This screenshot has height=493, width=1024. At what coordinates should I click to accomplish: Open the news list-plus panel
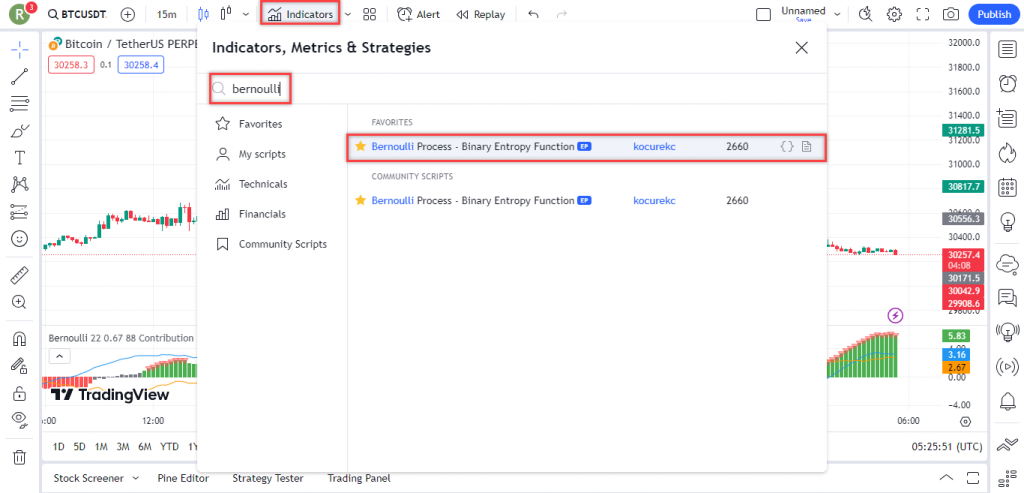pyautogui.click(x=1007, y=118)
